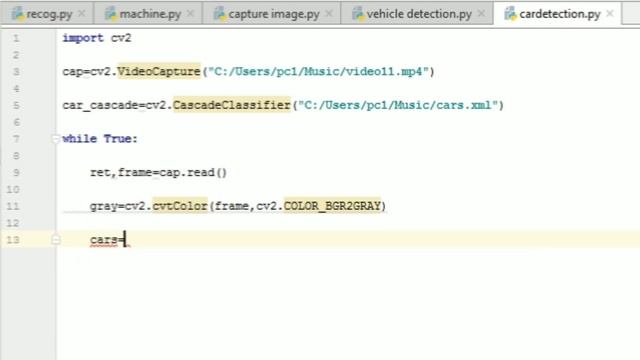
Task: Click the cars.xml path string
Action: (398, 105)
